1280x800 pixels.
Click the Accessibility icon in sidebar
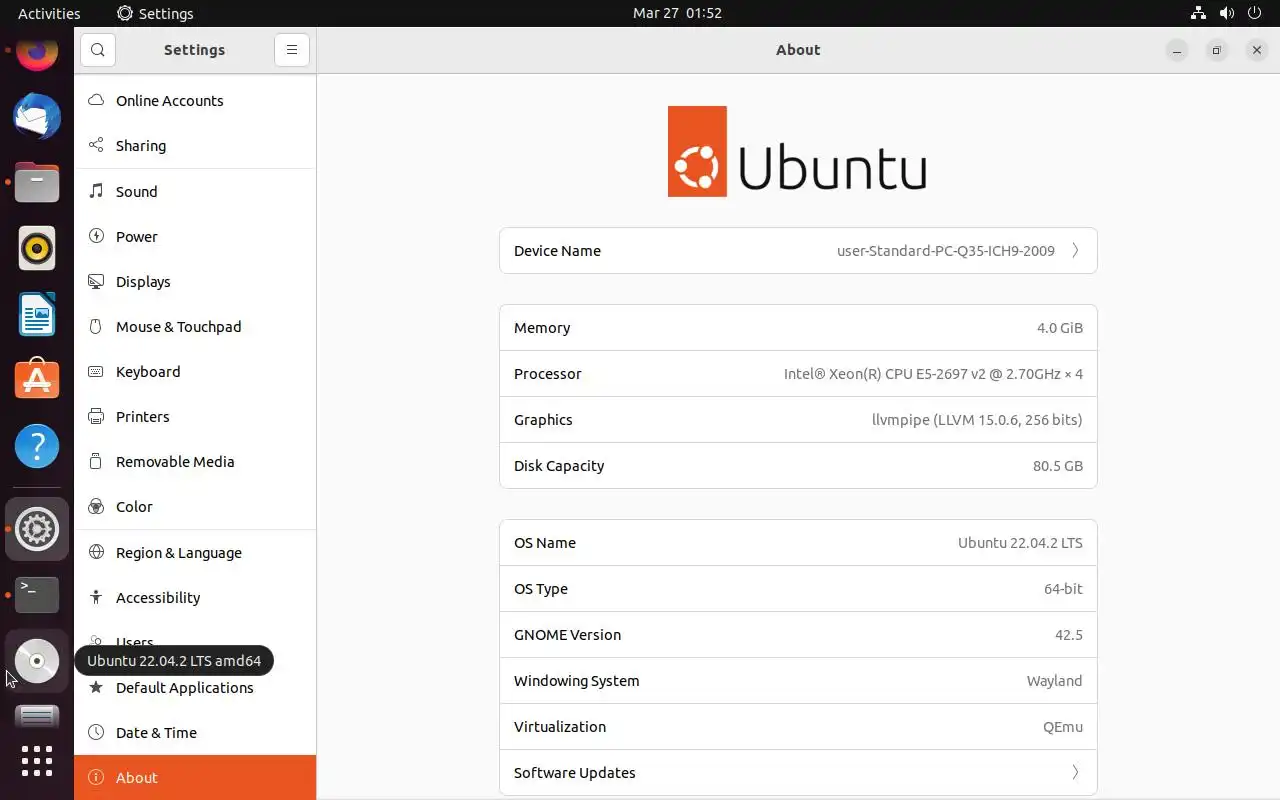point(96,597)
